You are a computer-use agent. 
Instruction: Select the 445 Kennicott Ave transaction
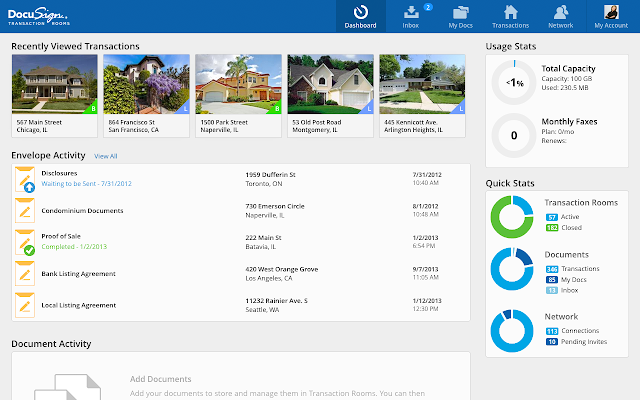[422, 83]
